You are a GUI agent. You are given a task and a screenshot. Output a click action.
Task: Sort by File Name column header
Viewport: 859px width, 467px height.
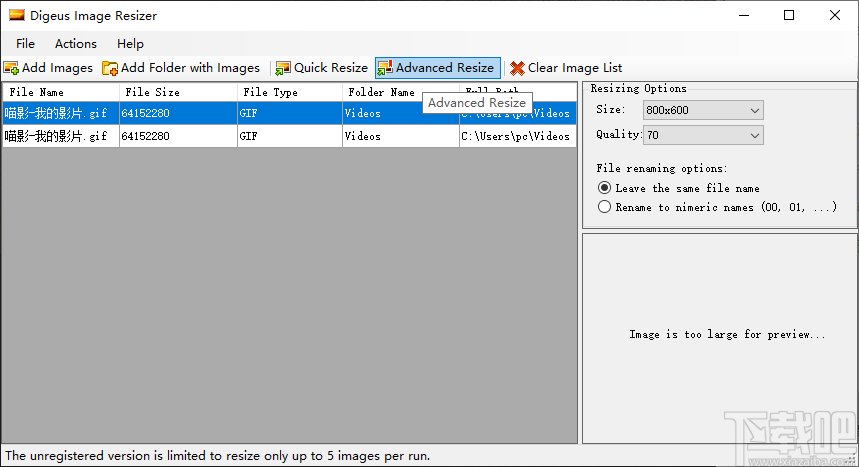61,92
